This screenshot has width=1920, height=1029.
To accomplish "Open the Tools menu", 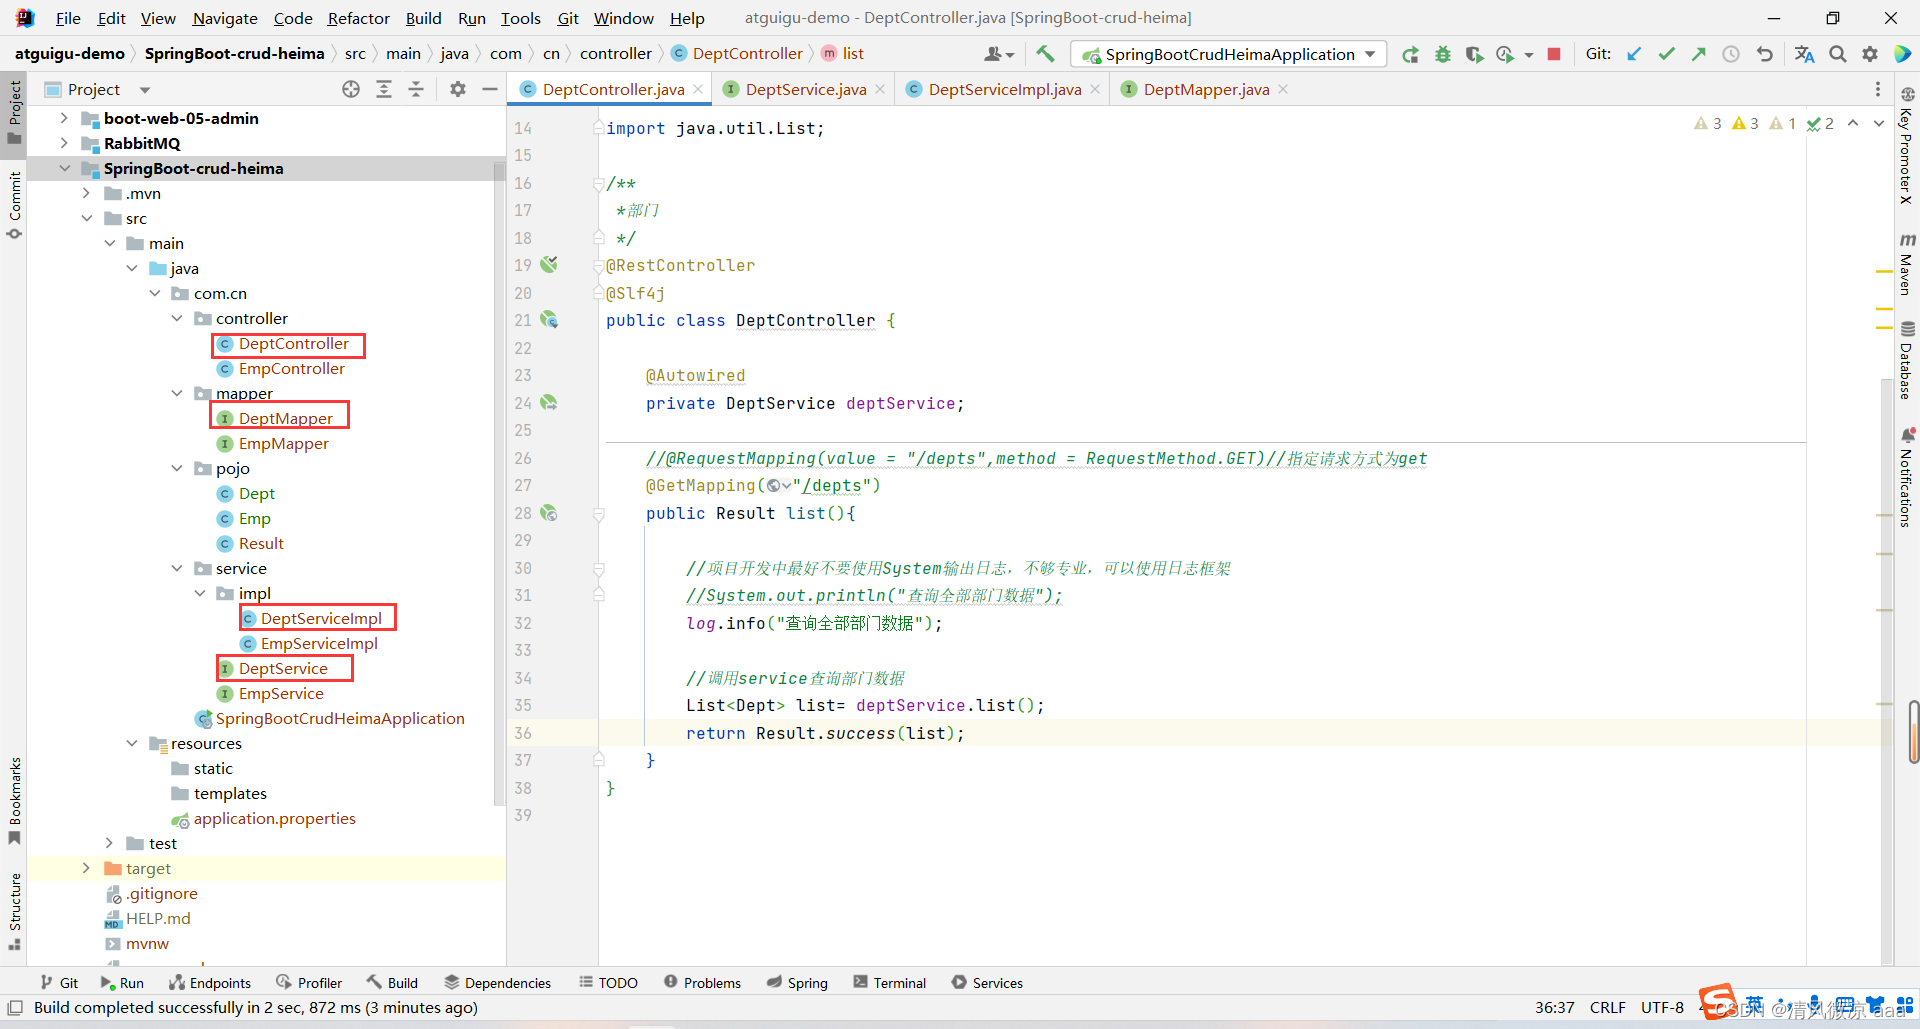I will click(x=520, y=18).
